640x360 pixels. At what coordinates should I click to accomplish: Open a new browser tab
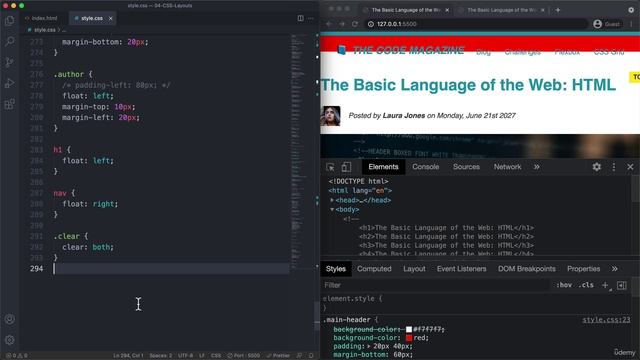point(558,10)
